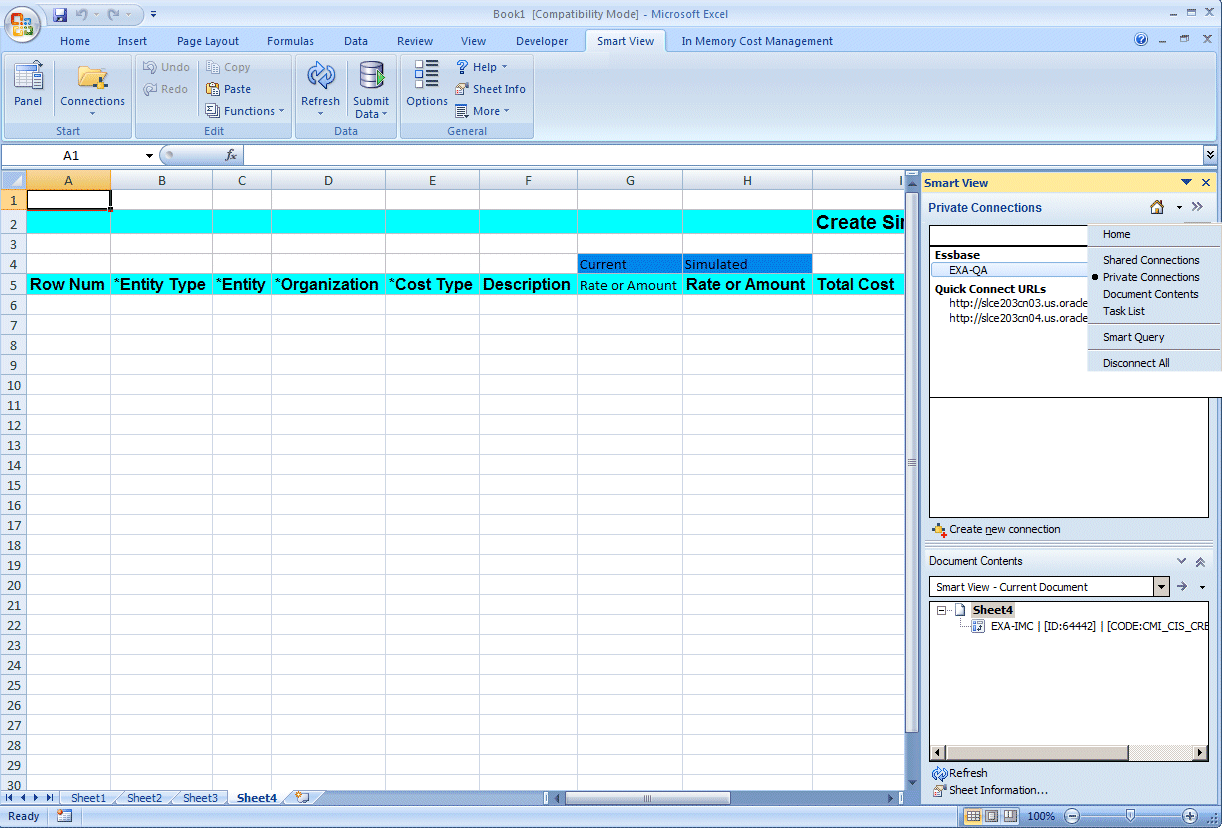Viewport: 1222px width, 828px height.
Task: Click the Paste data points icon
Action: (x=228, y=89)
